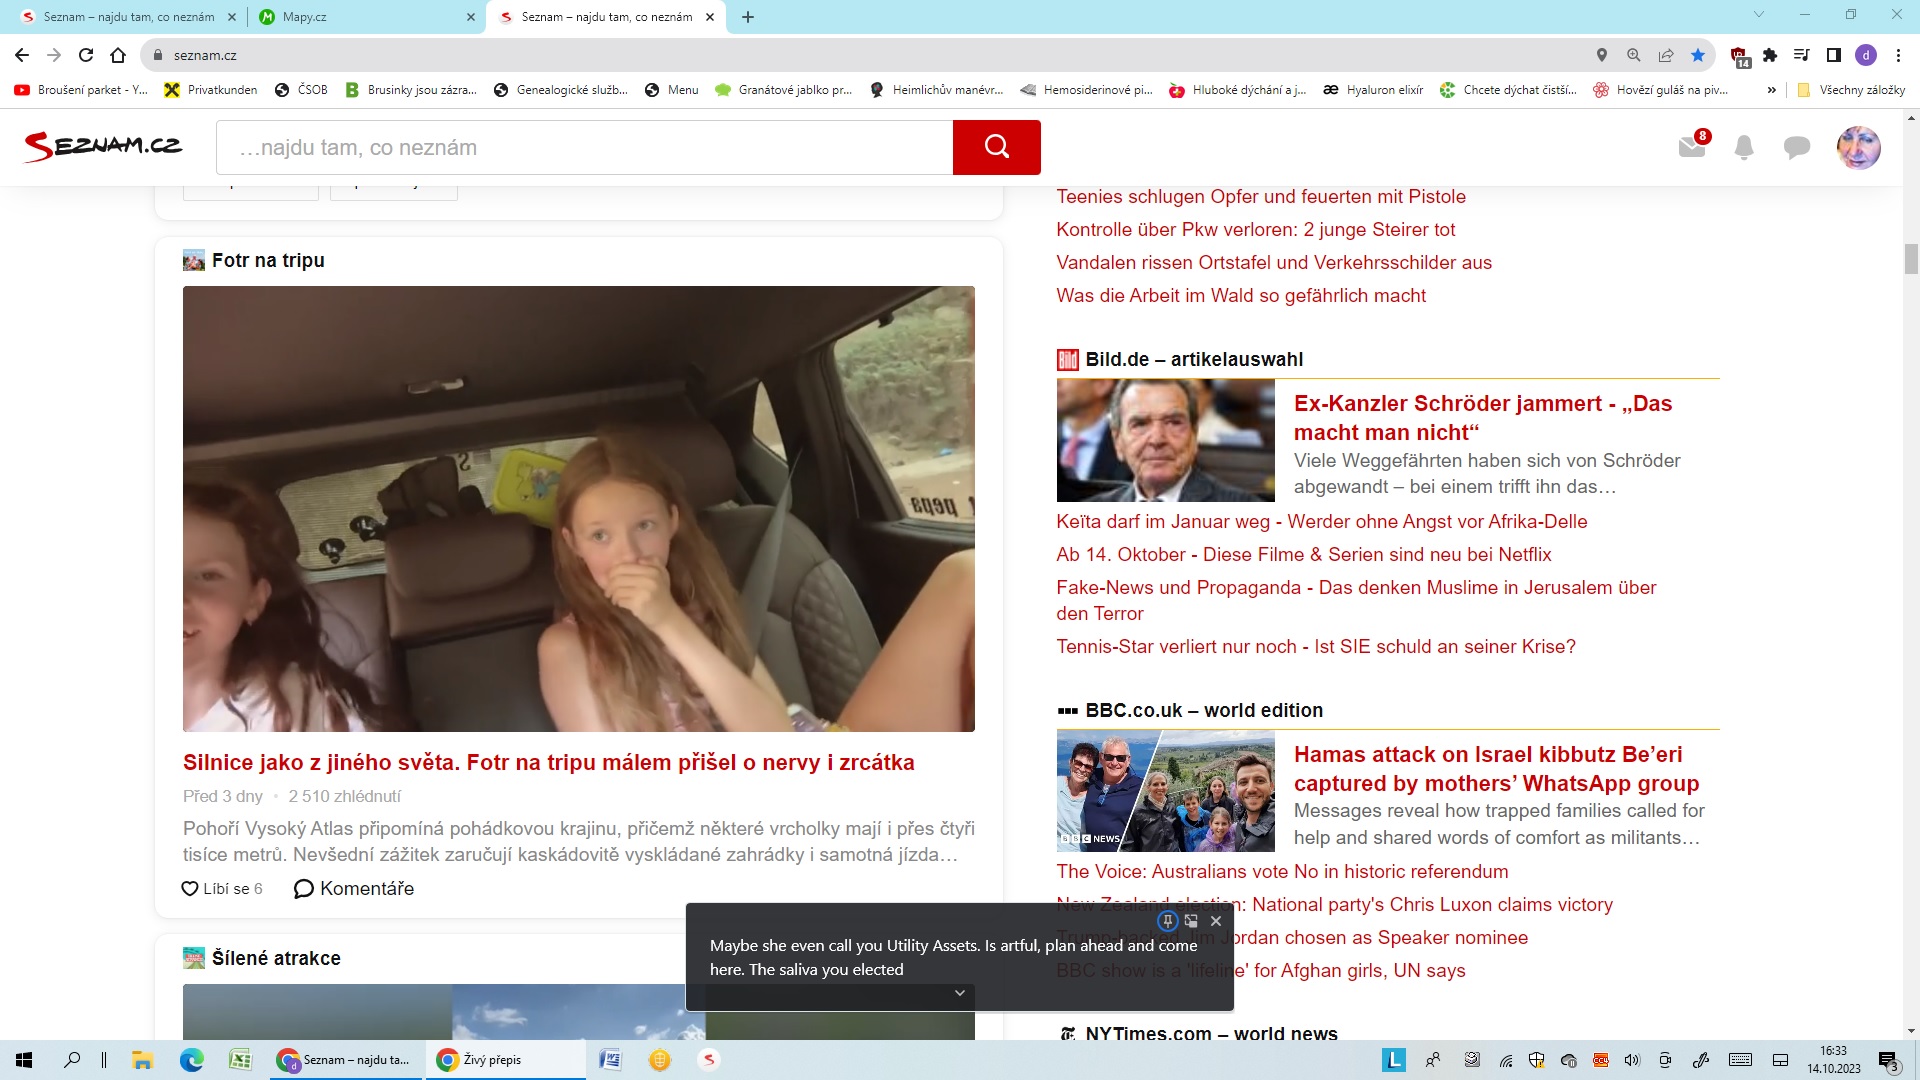
Task: Like the article with heart icon
Action: [190, 888]
